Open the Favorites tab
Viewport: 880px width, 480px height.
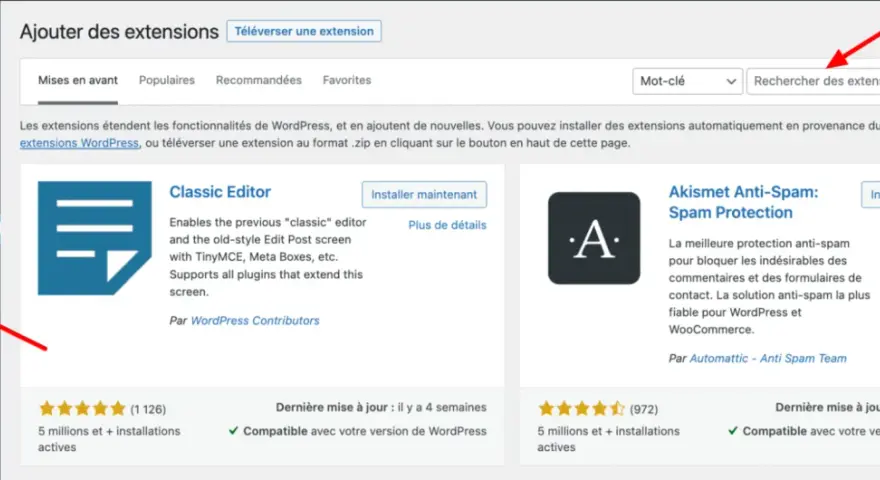(347, 80)
